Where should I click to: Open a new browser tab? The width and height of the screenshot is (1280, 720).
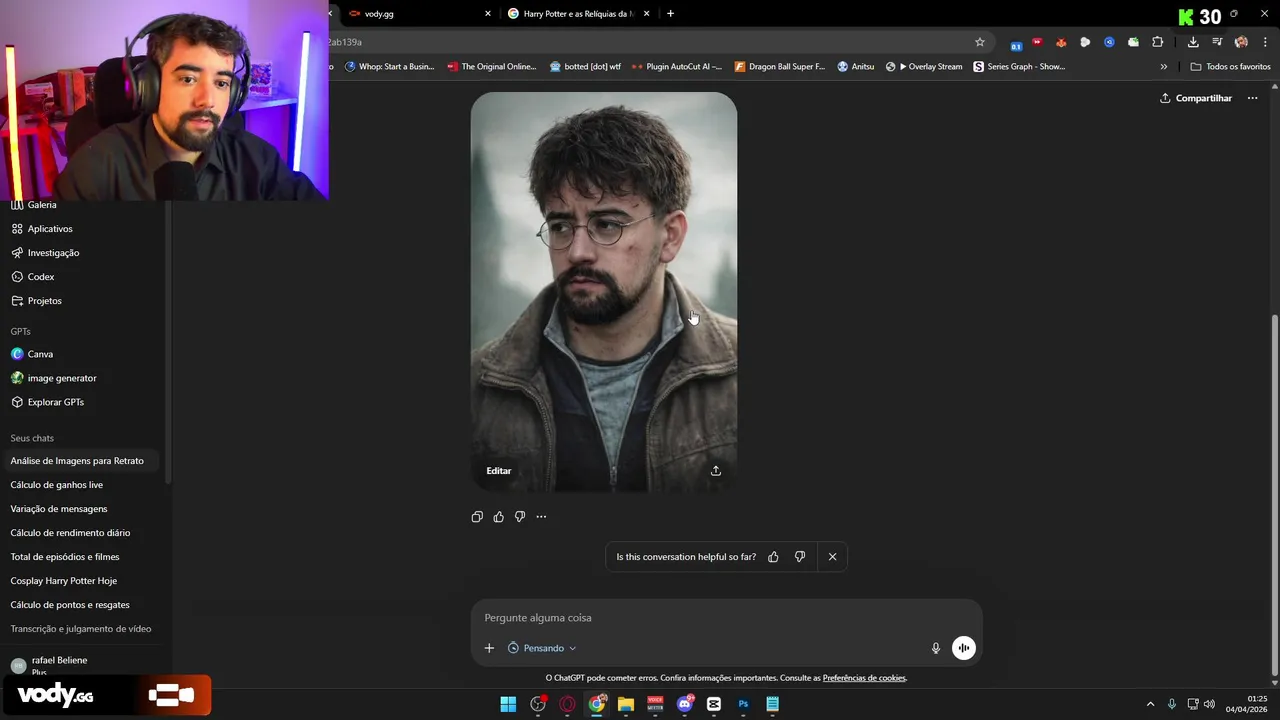click(x=670, y=14)
